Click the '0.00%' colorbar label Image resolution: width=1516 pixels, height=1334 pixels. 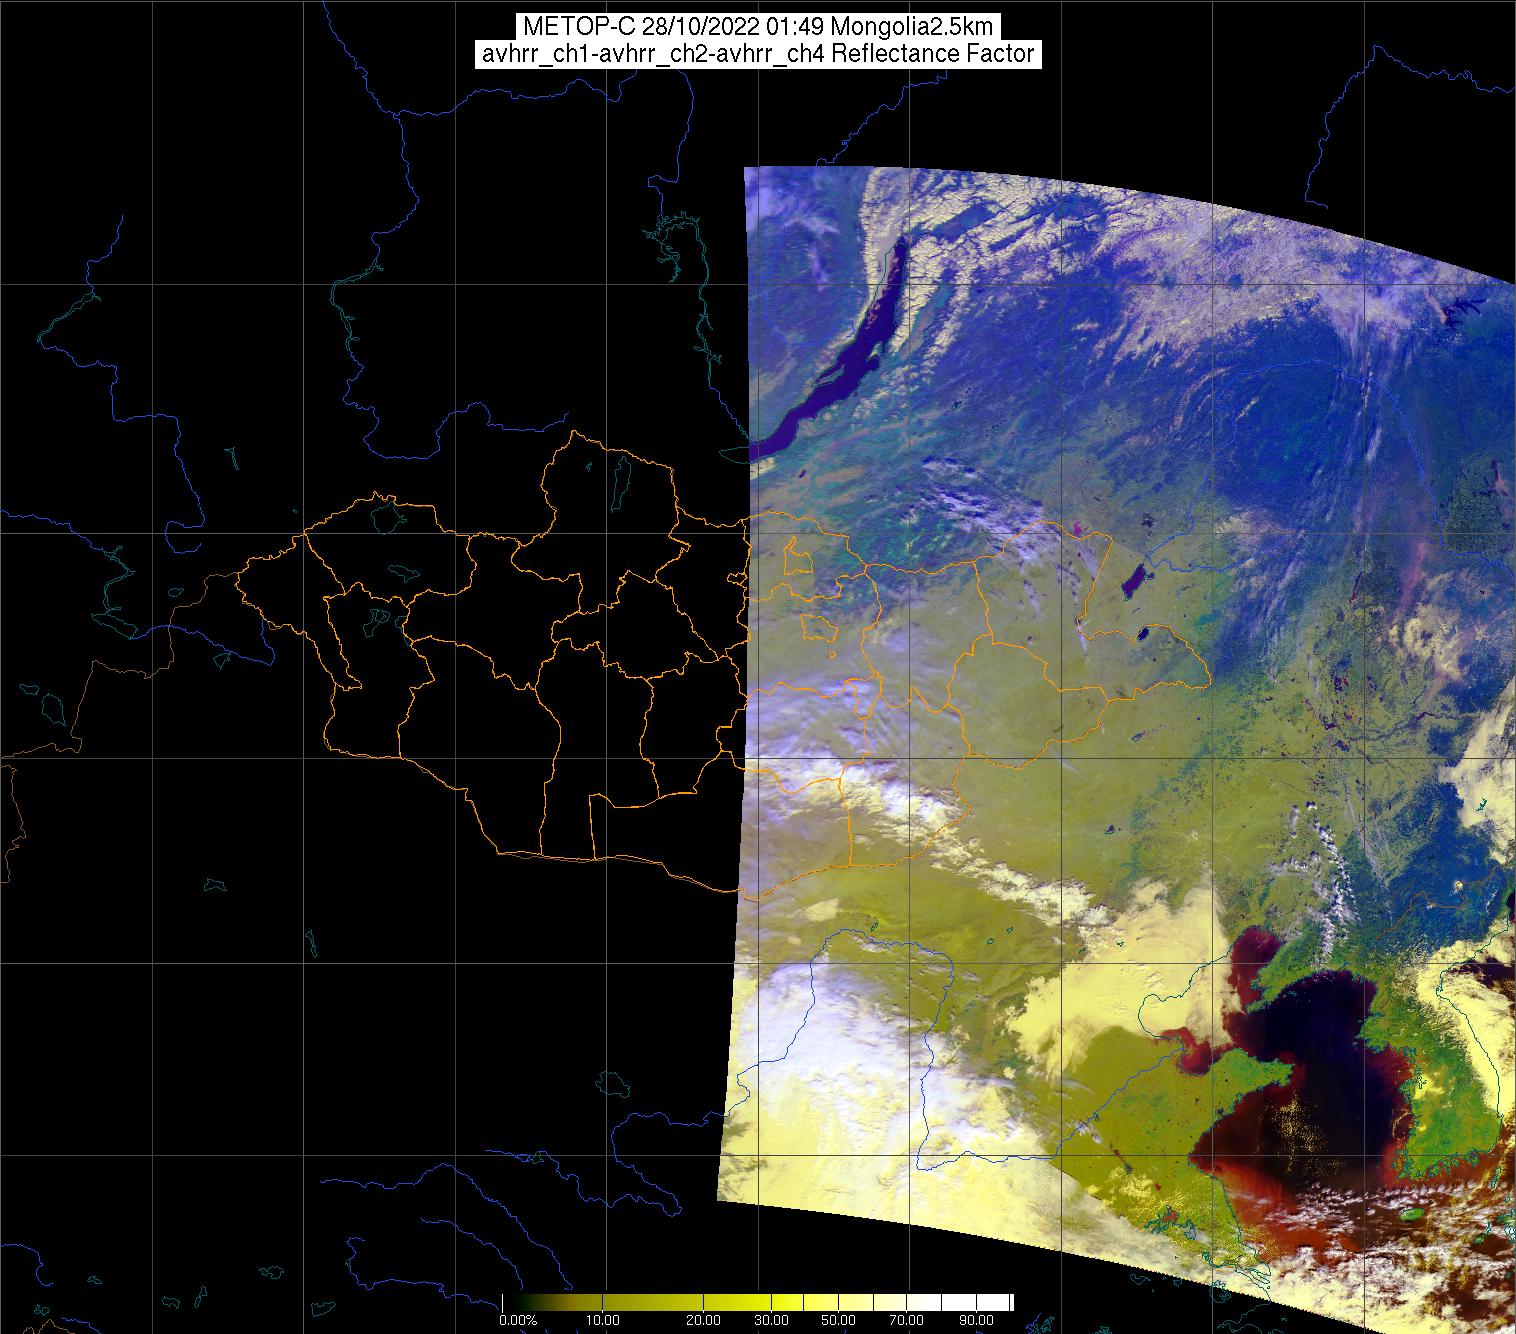(518, 1321)
